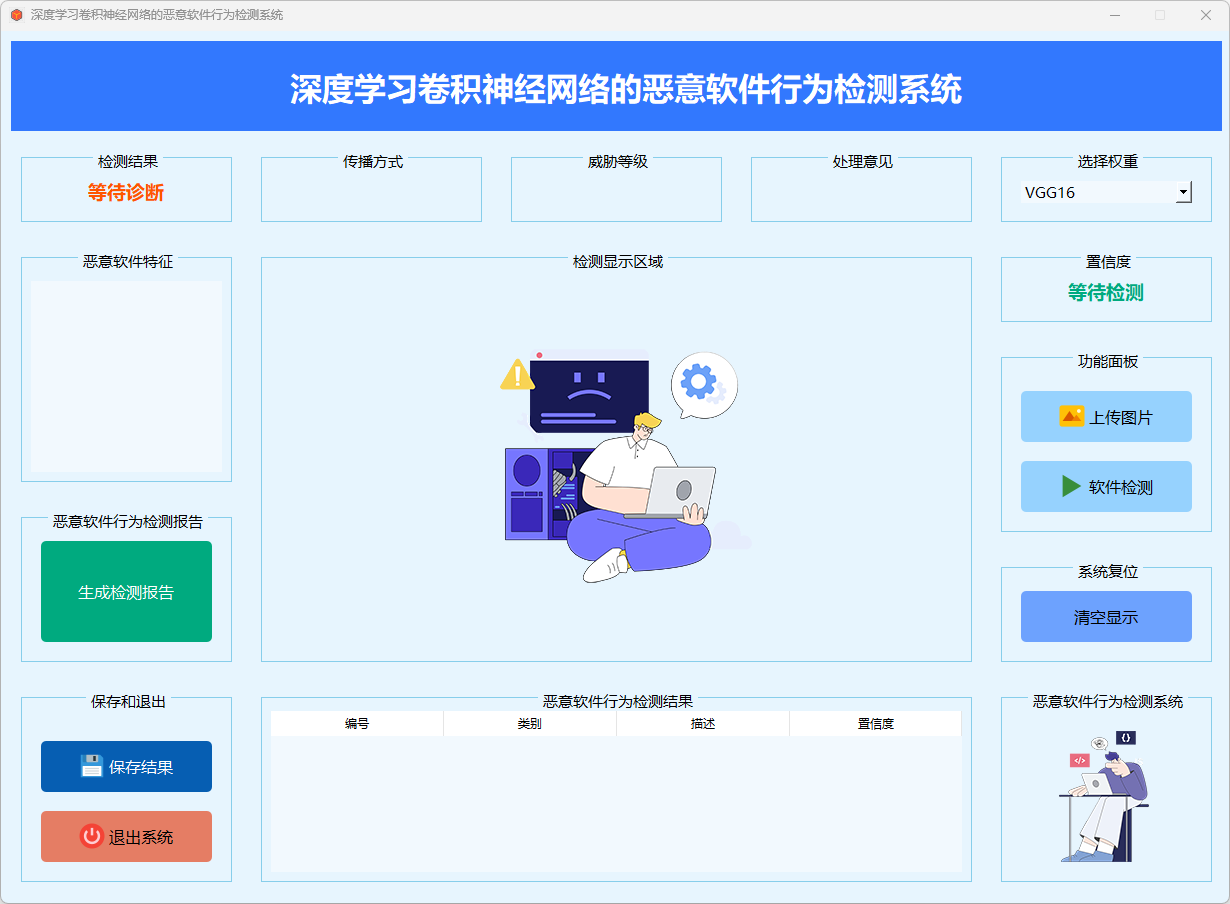Click the green play icon for detection
The image size is (1230, 904).
coord(1071,487)
